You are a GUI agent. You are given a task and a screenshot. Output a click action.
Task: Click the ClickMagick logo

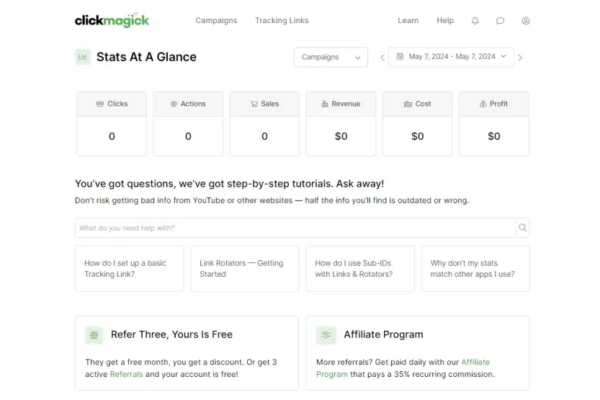click(112, 20)
